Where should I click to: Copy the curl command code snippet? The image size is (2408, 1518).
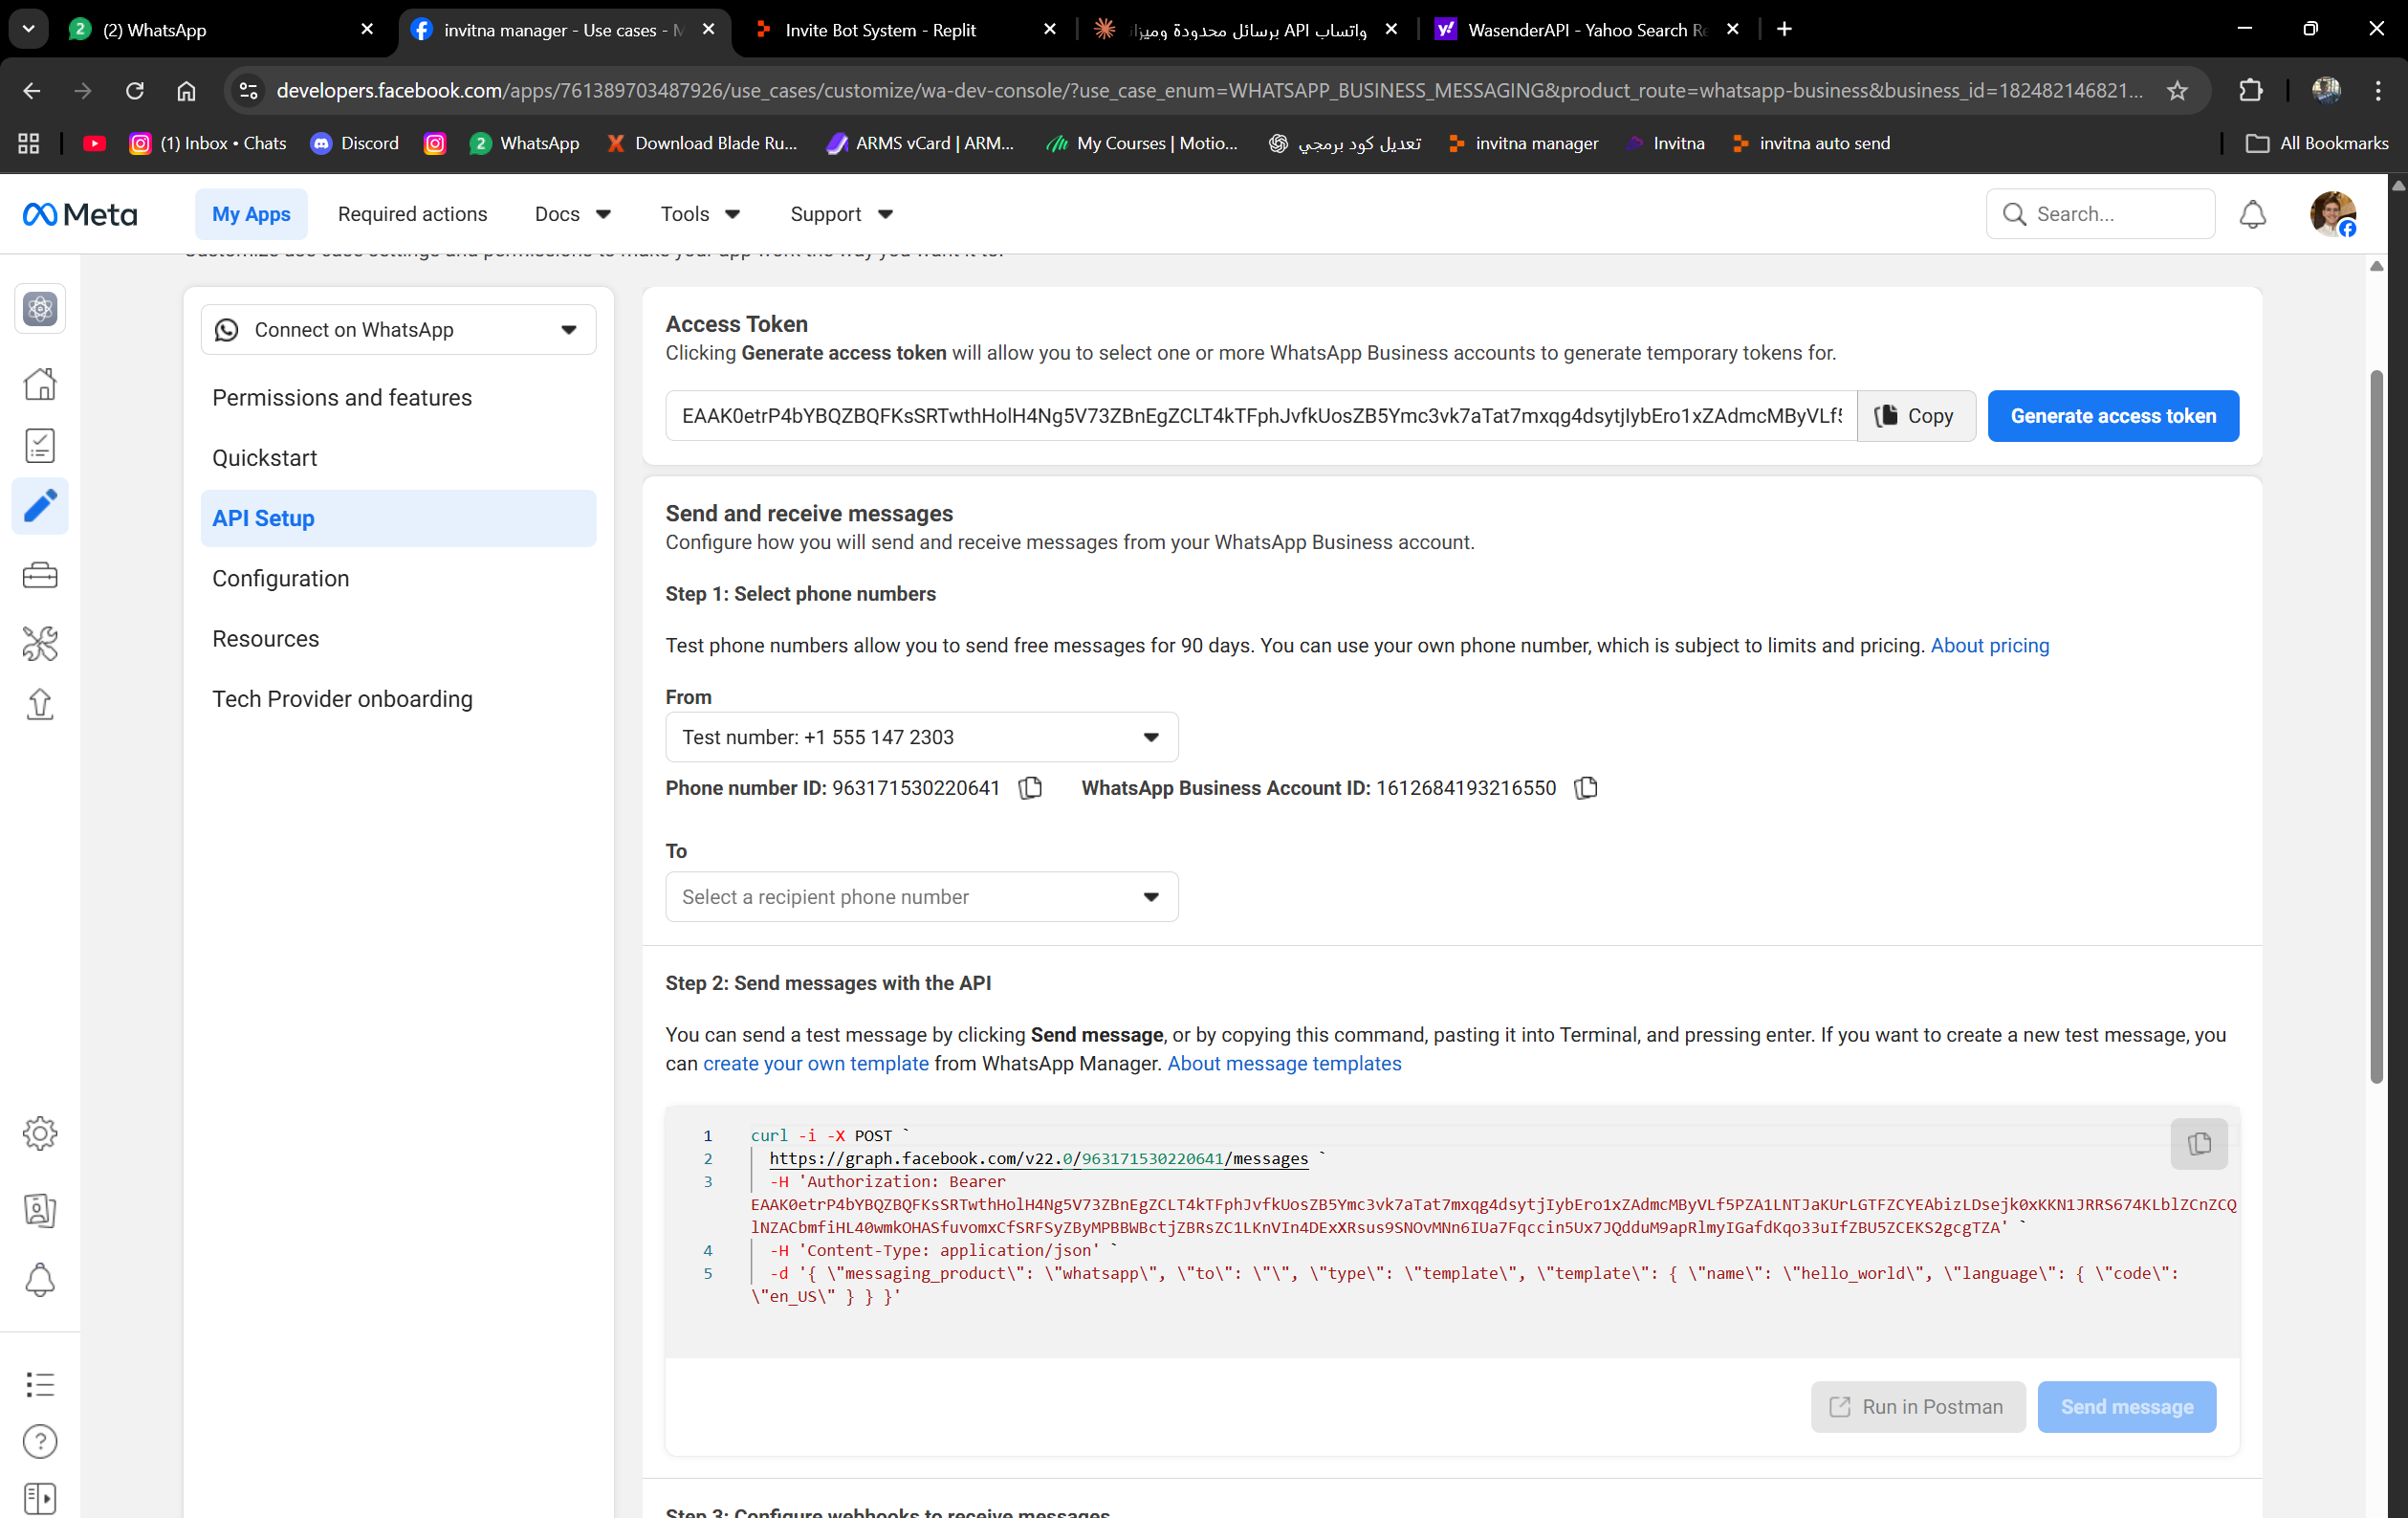point(2198,1143)
